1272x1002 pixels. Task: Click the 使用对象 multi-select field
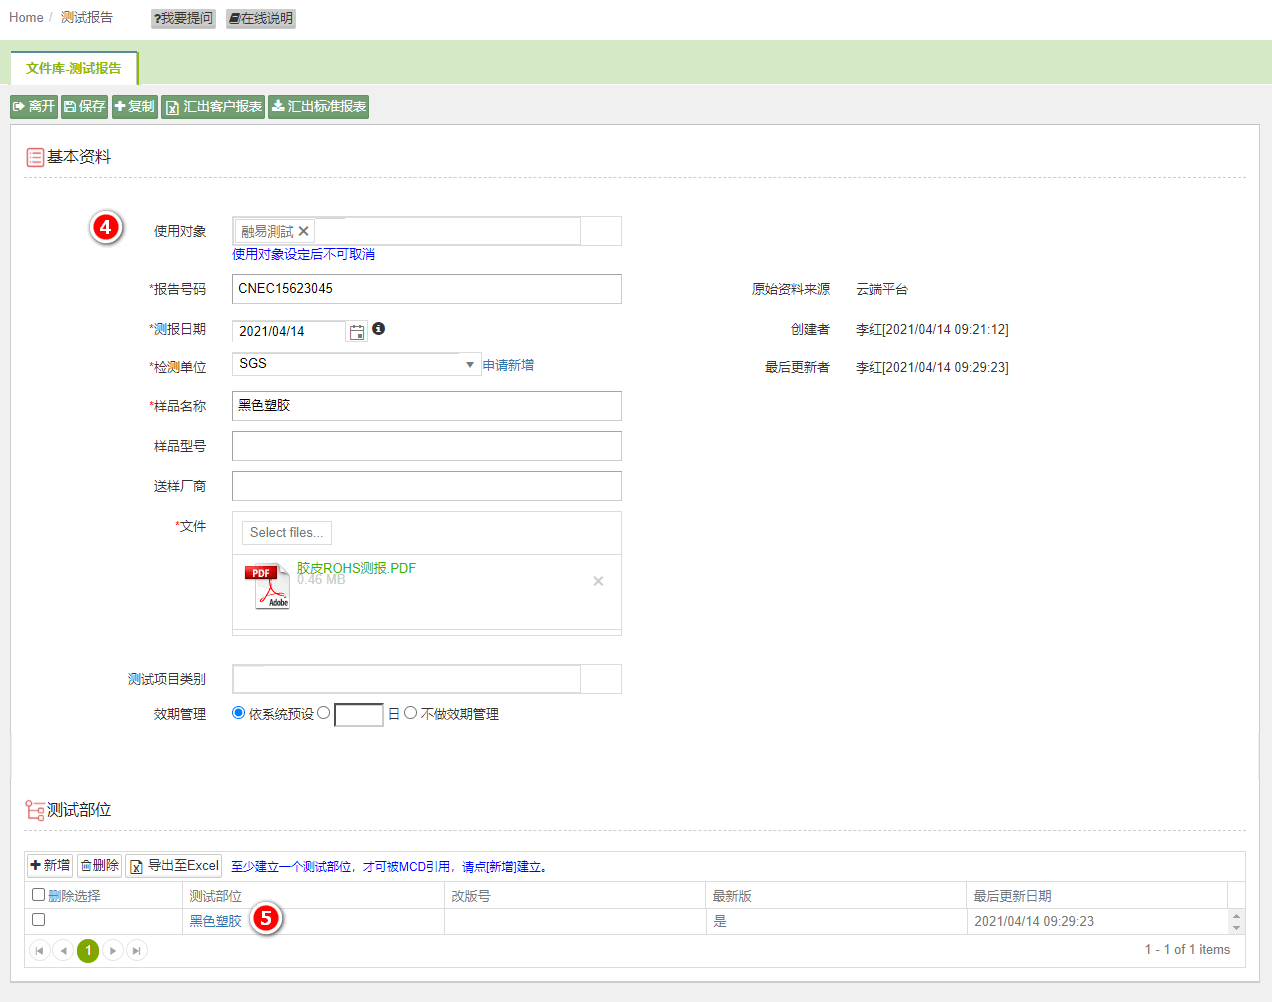[x=427, y=231]
